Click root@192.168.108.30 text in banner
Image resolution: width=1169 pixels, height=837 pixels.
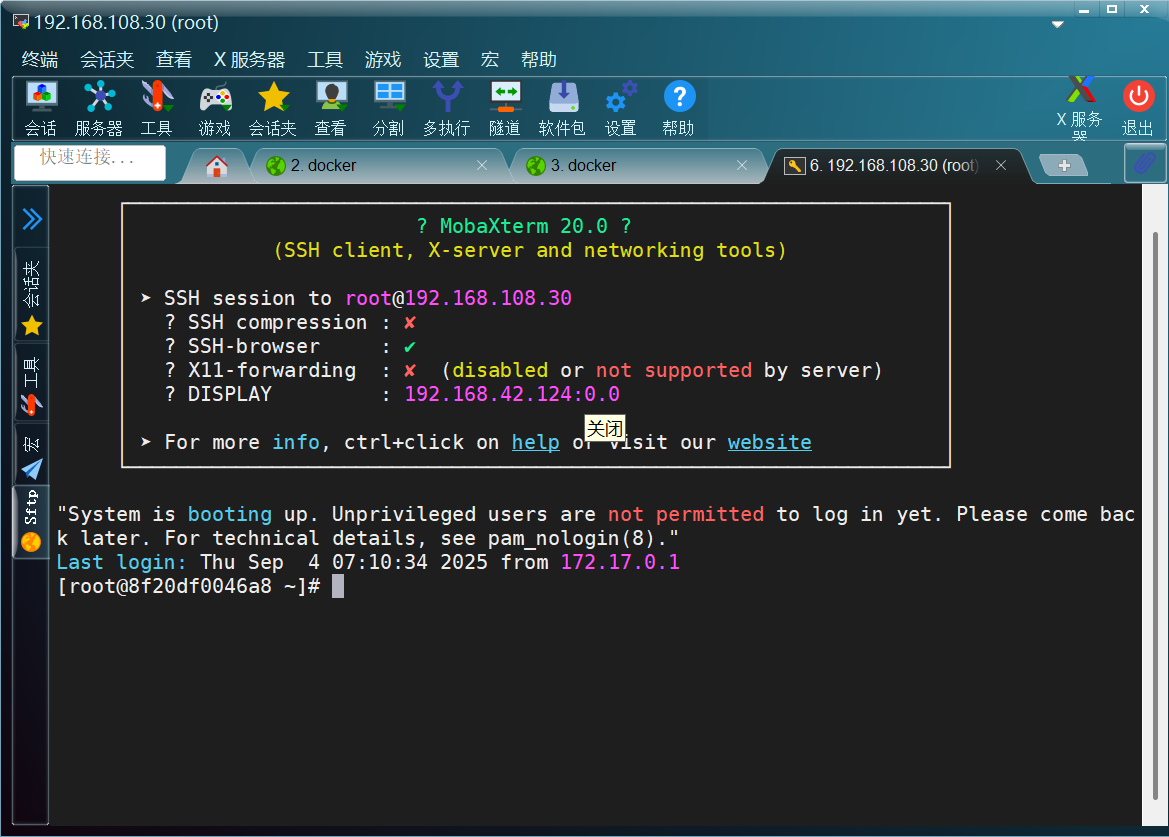click(x=459, y=298)
